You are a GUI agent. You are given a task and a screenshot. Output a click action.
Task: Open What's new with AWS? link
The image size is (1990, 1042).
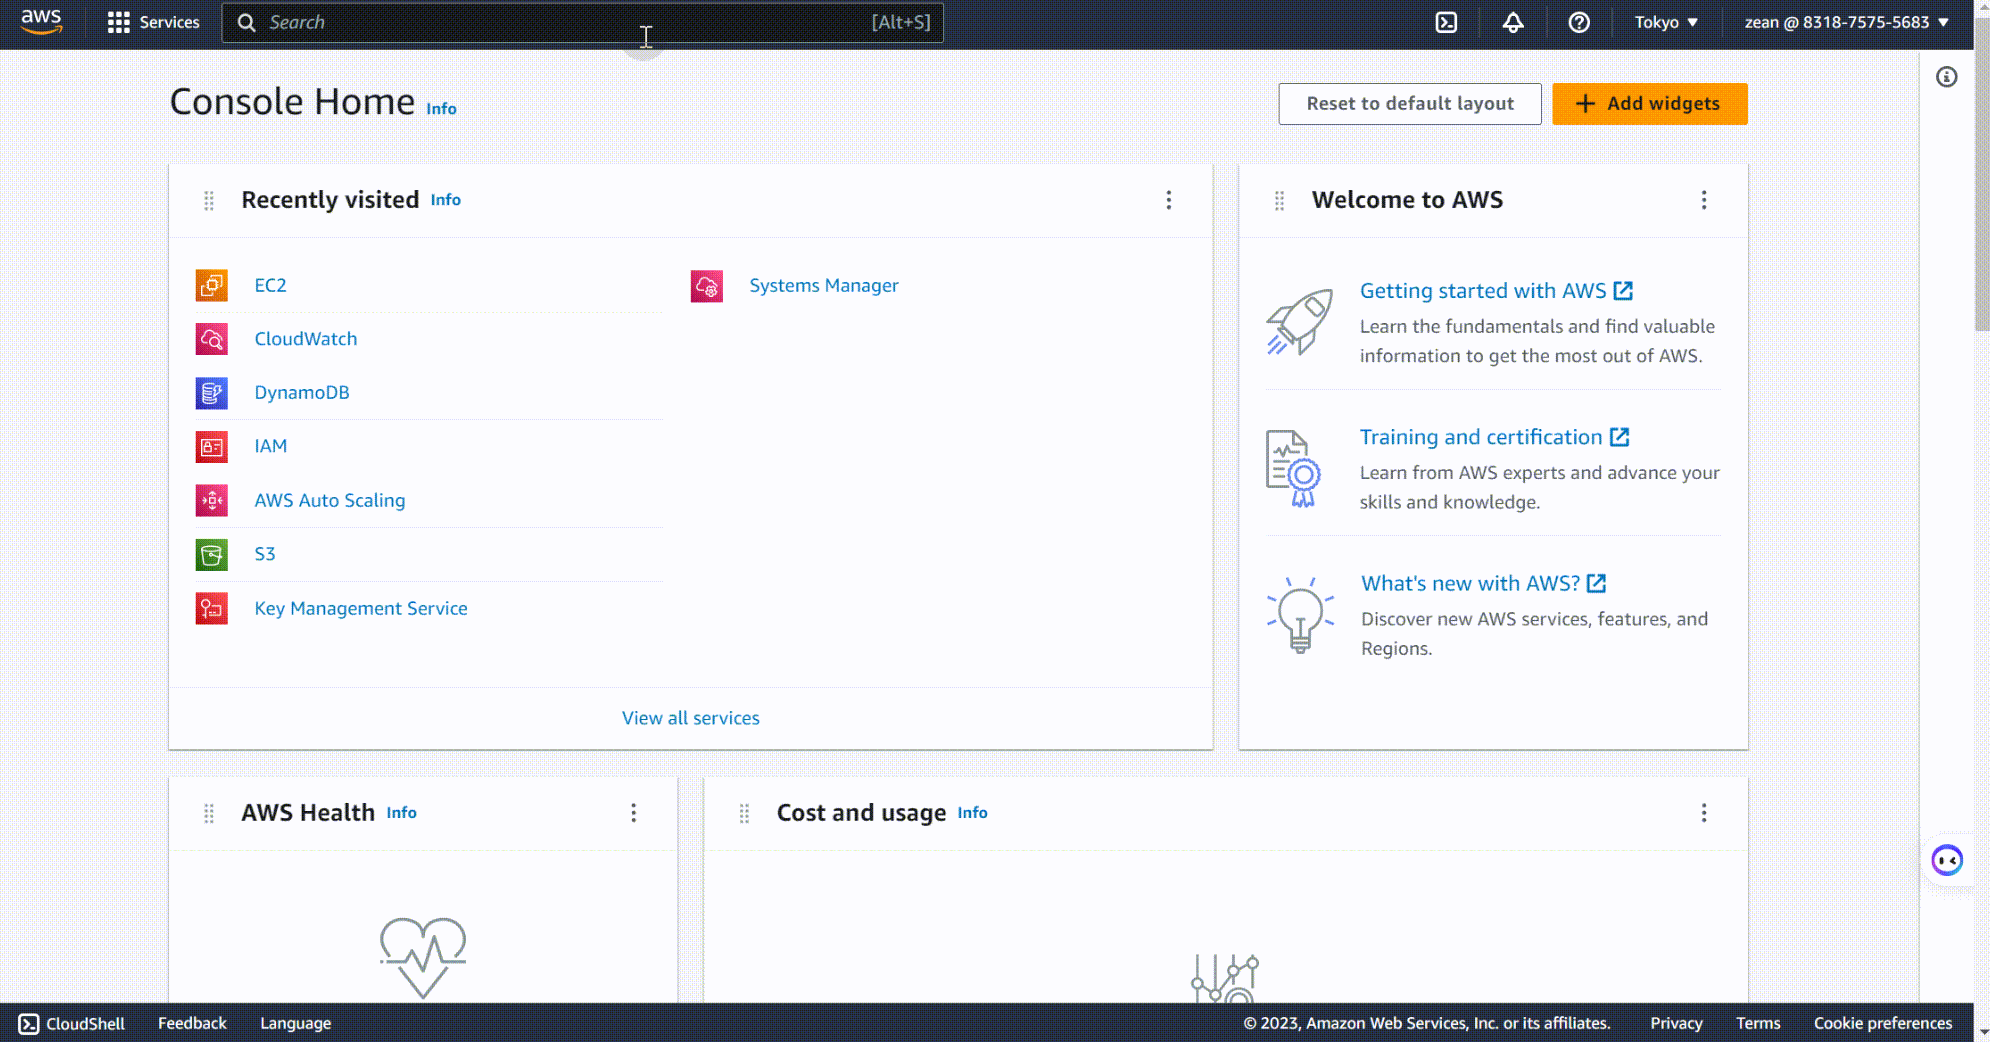point(1483,583)
